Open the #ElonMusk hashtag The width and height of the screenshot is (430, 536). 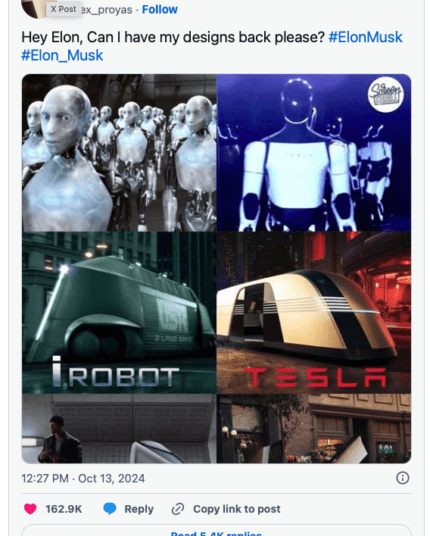tap(365, 37)
